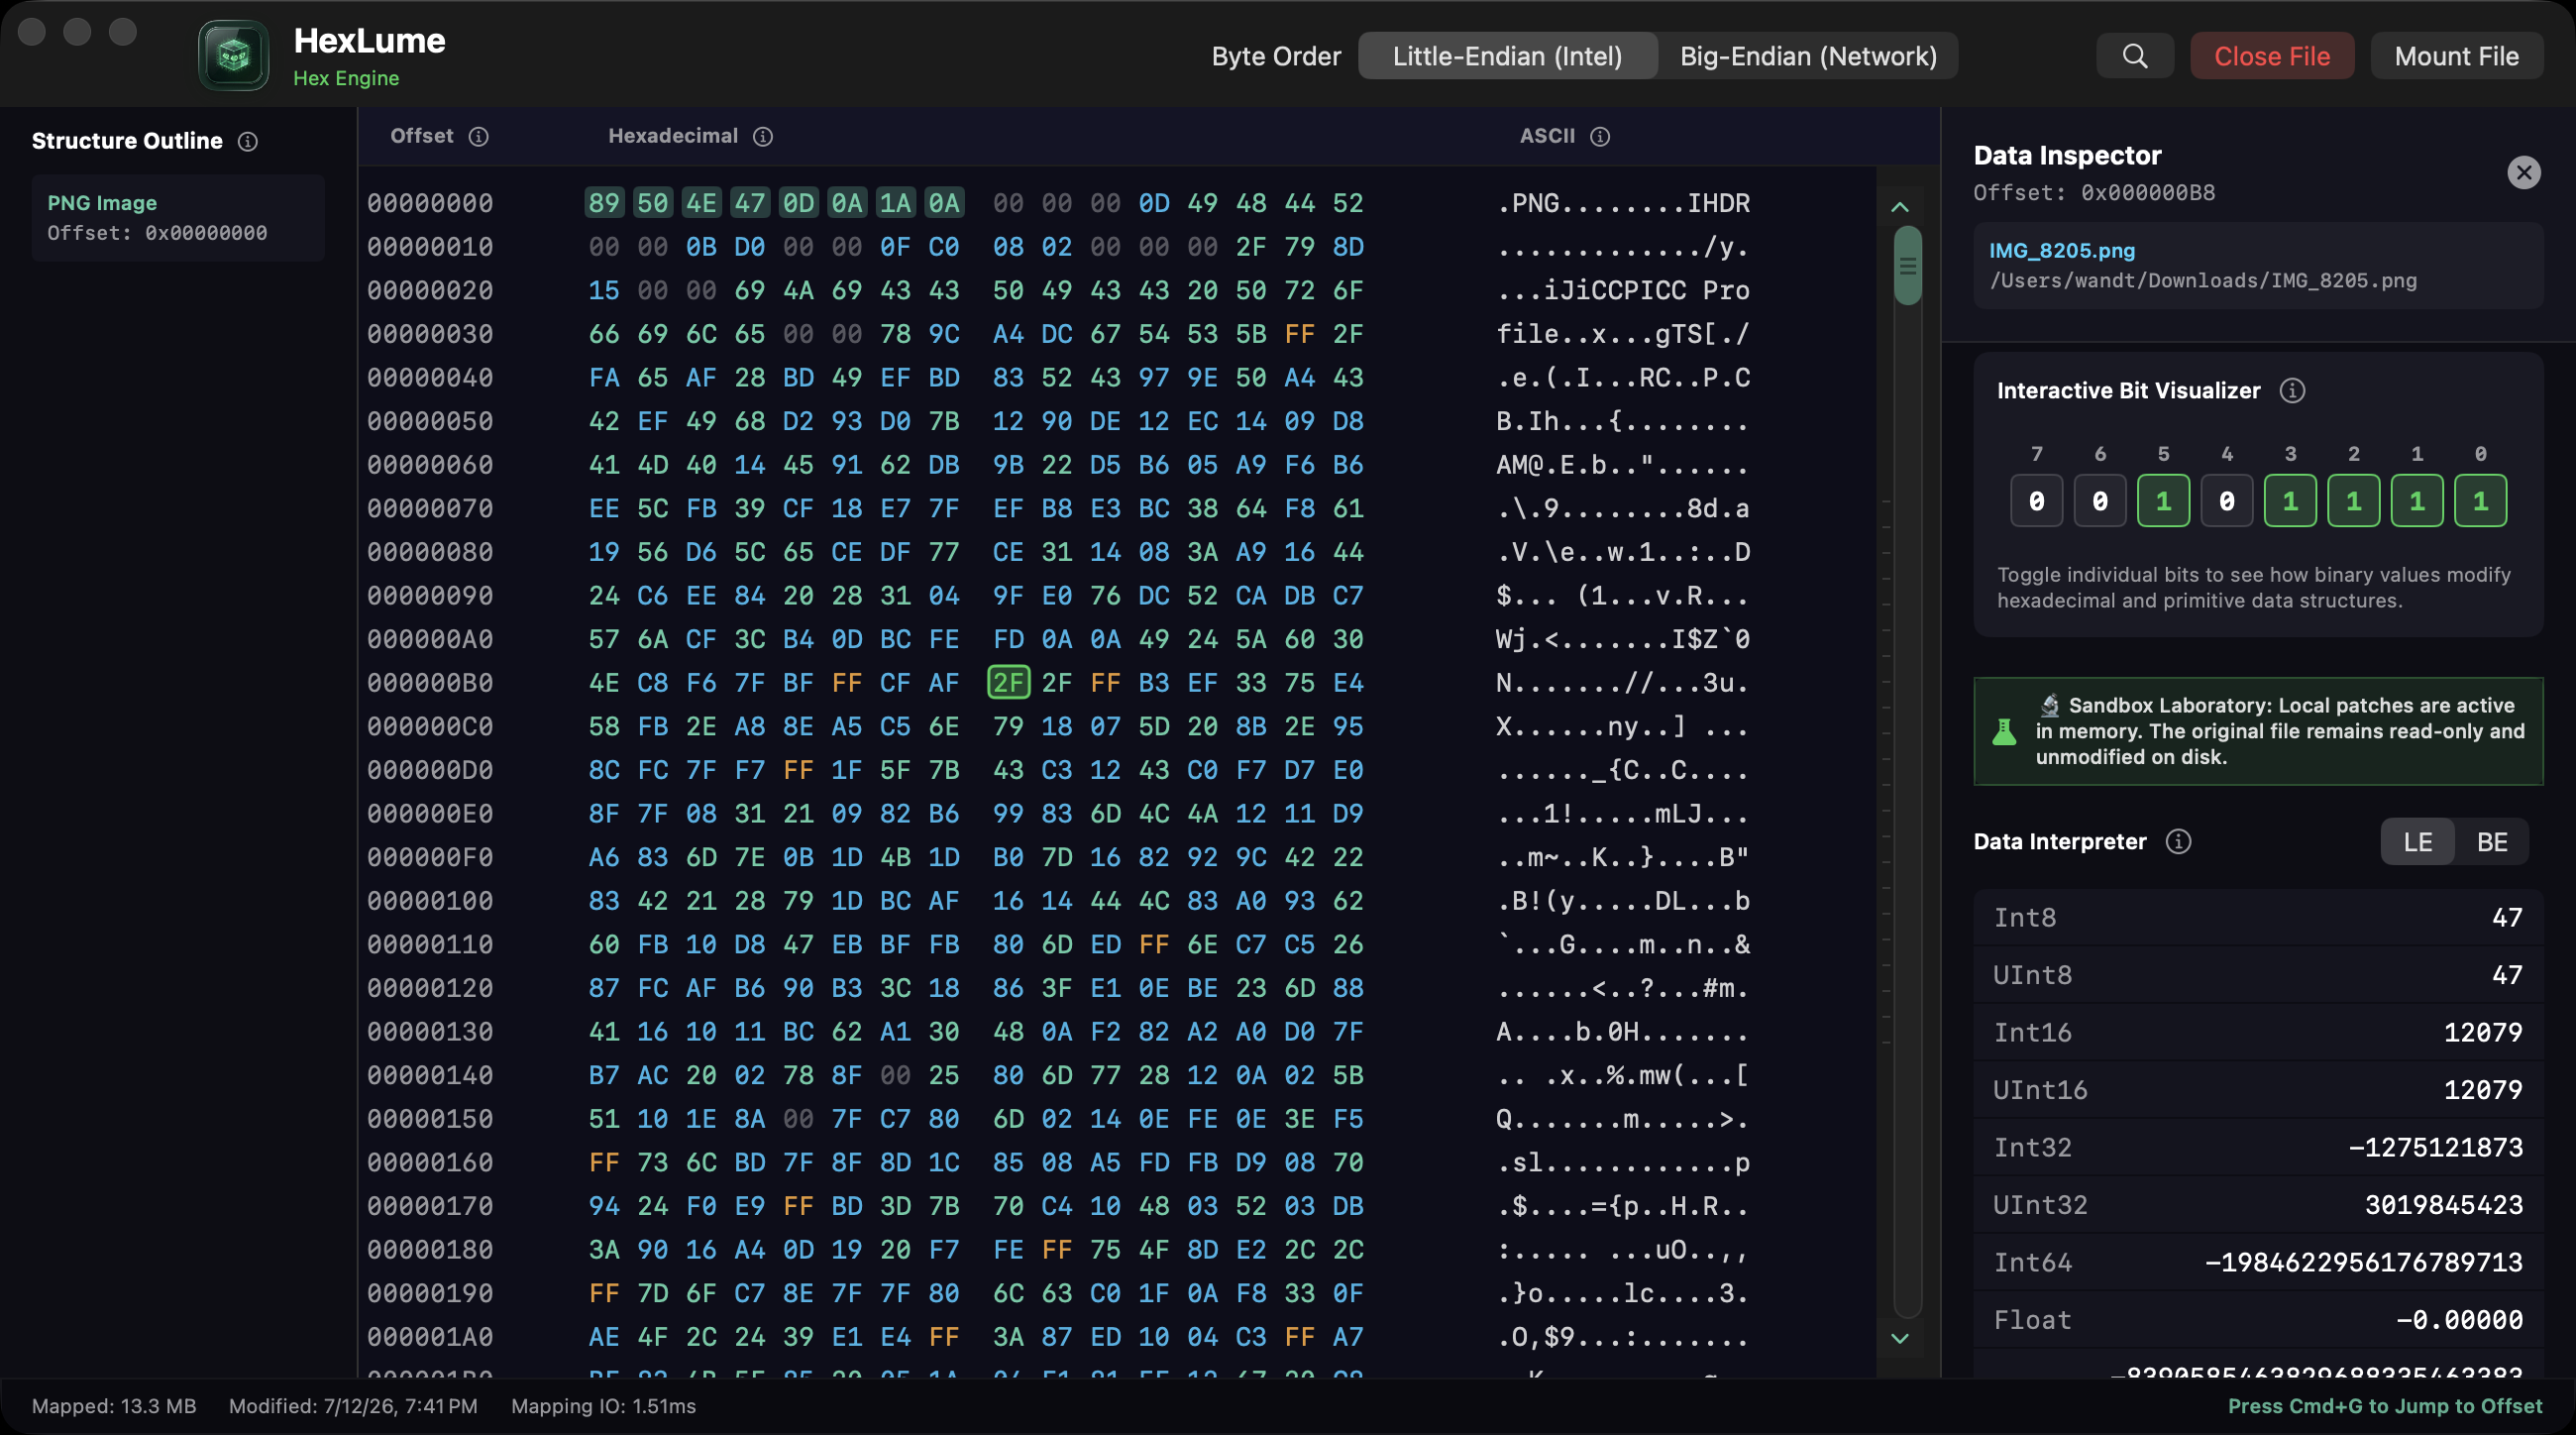Click the Mount File button

[x=2456, y=56]
